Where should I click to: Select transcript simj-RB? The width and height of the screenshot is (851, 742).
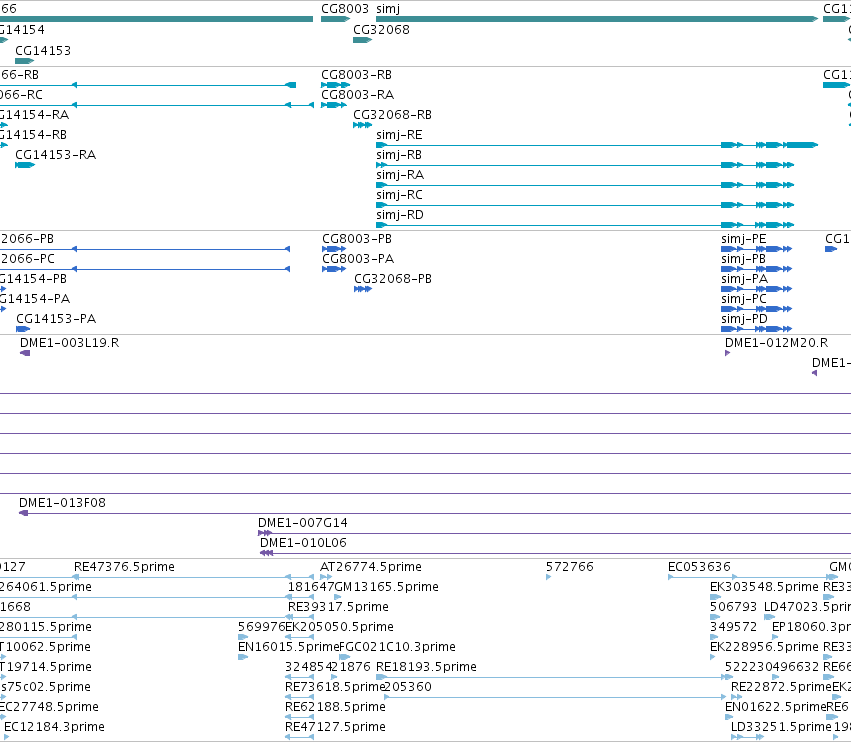point(585,165)
